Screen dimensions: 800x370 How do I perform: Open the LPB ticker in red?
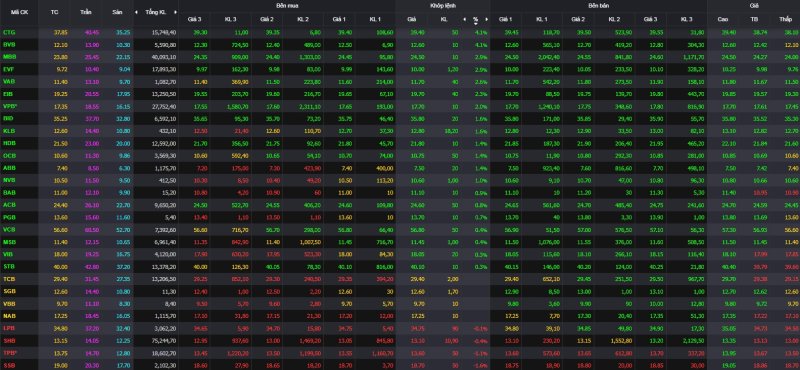pyautogui.click(x=9, y=328)
